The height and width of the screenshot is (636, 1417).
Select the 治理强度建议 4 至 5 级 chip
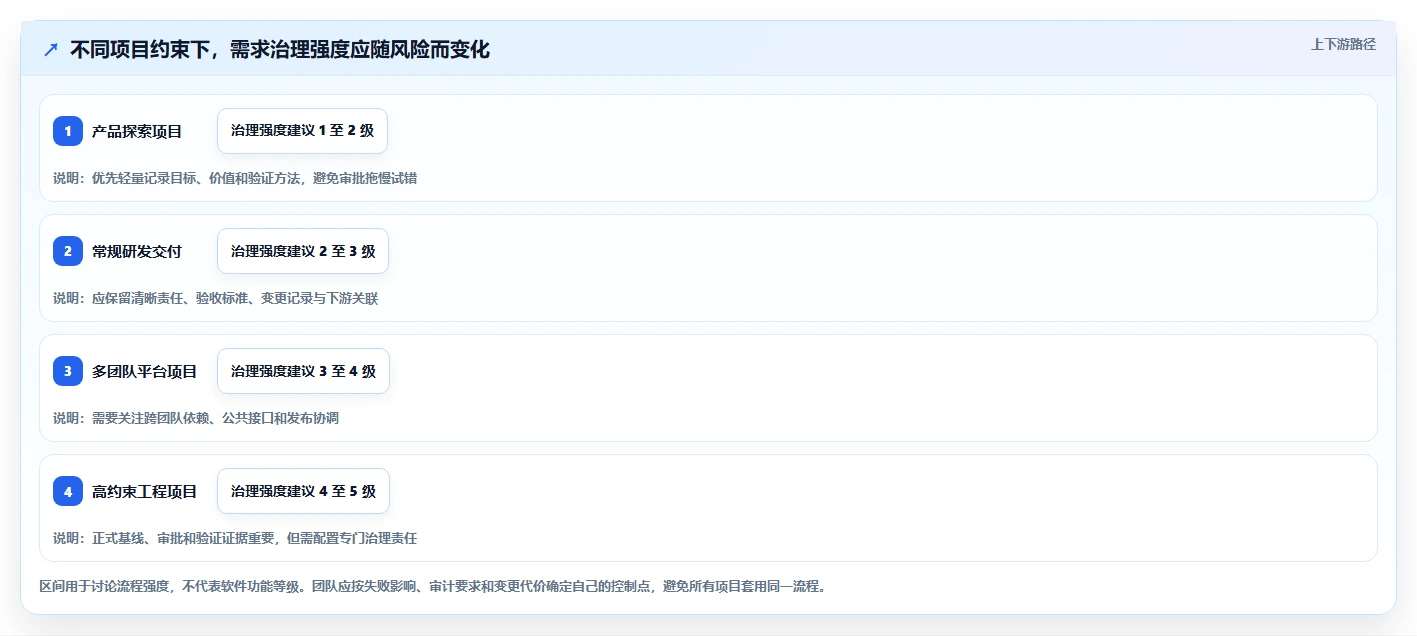(303, 491)
